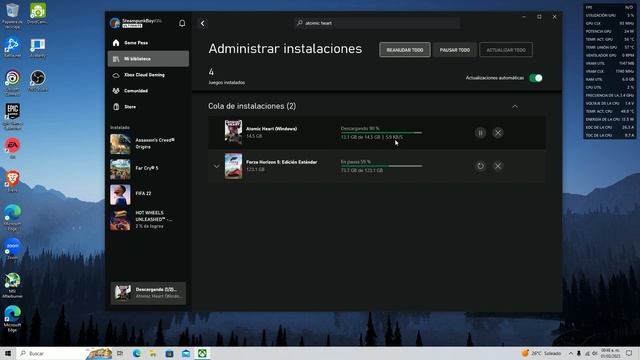Go back using the left arrow
The image size is (640, 360).
click(x=203, y=23)
